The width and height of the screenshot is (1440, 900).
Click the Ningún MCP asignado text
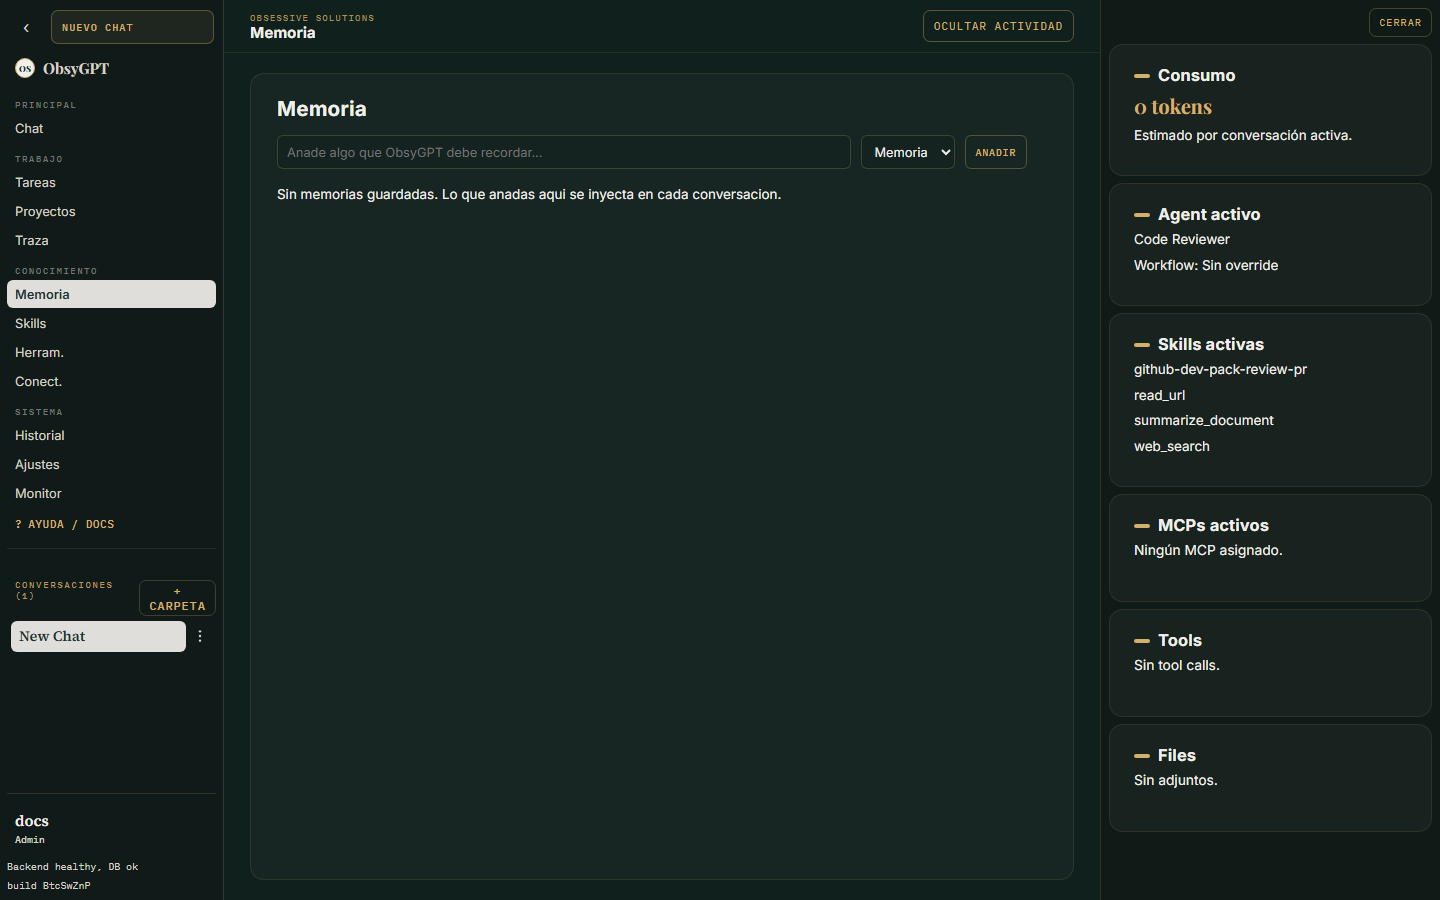(x=1208, y=550)
